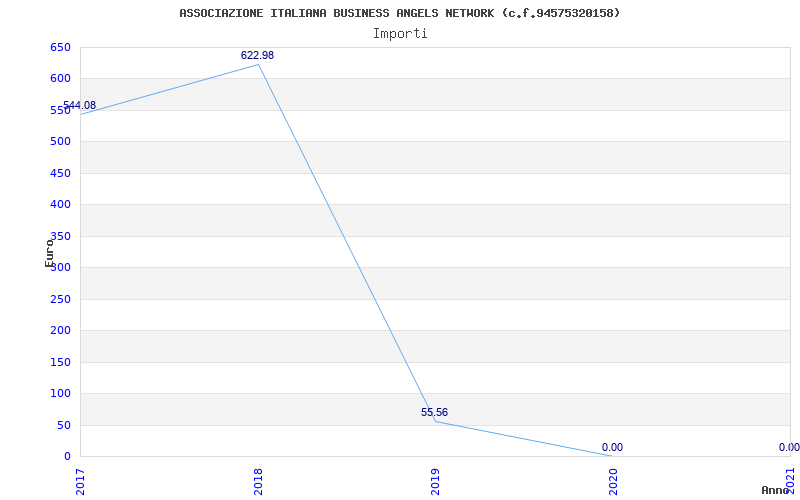Image resolution: width=800 pixels, height=500 pixels.
Task: Click the 450 y-axis tick label
Action: pos(60,173)
